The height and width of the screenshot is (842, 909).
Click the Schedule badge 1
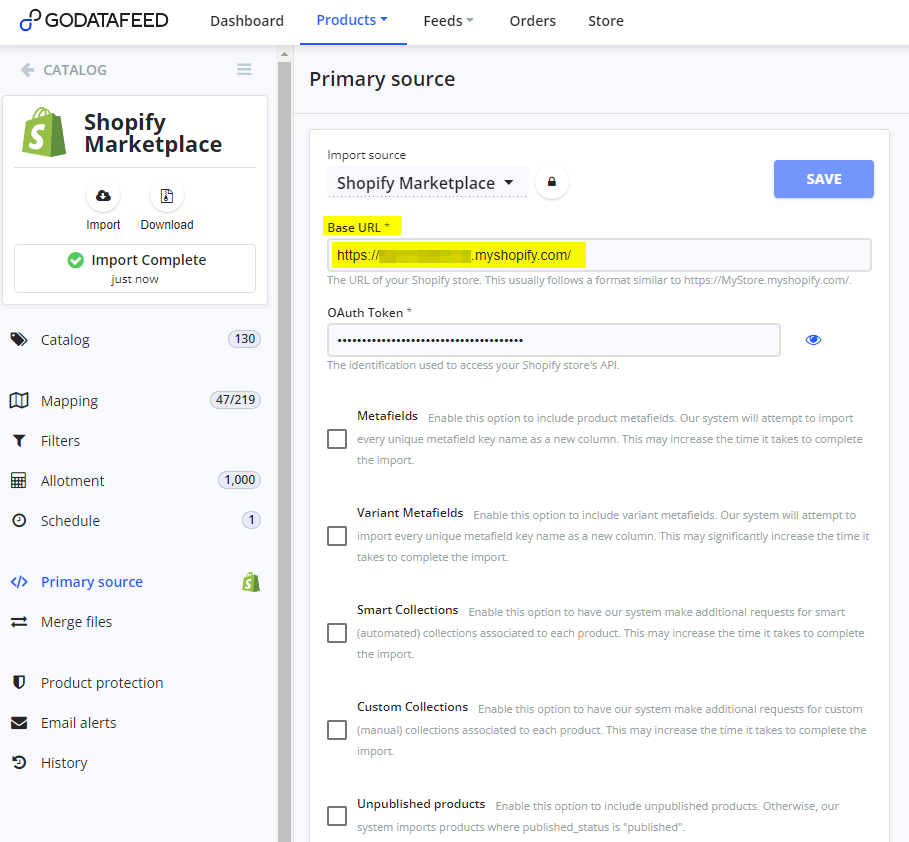251,520
